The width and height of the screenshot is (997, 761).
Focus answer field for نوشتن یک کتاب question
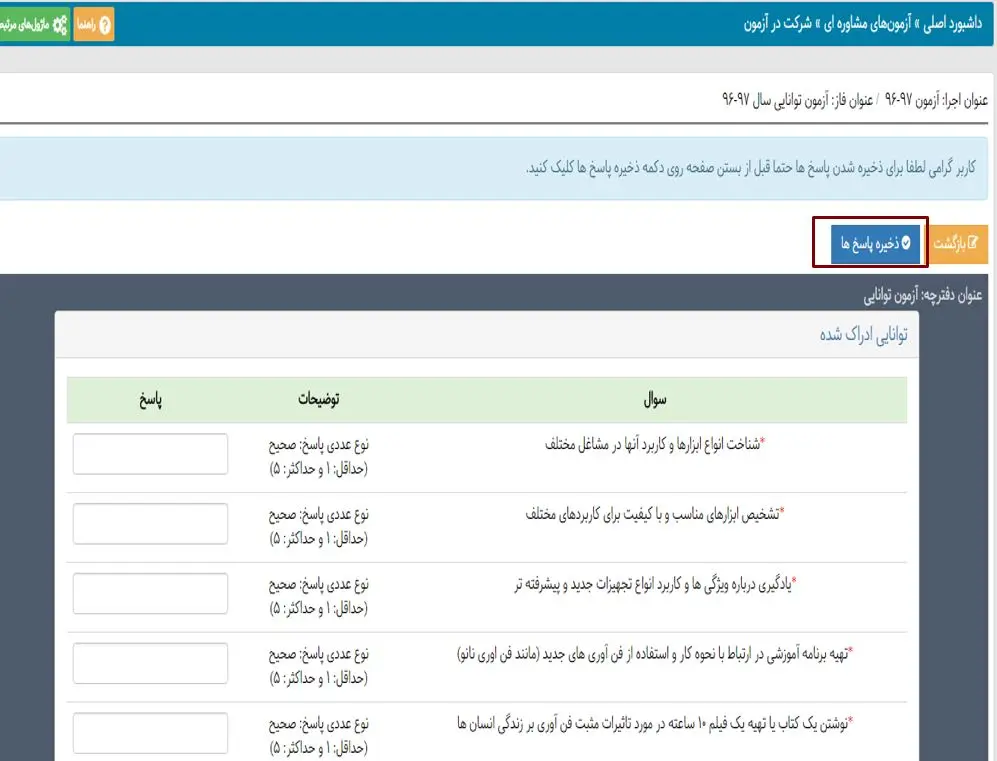150,733
